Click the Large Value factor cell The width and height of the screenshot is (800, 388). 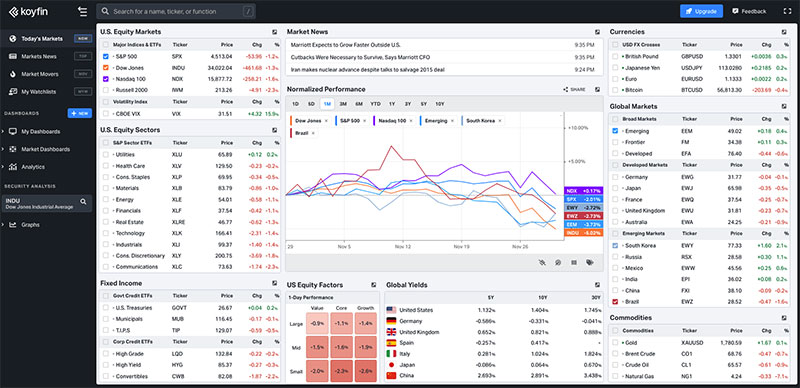point(318,323)
